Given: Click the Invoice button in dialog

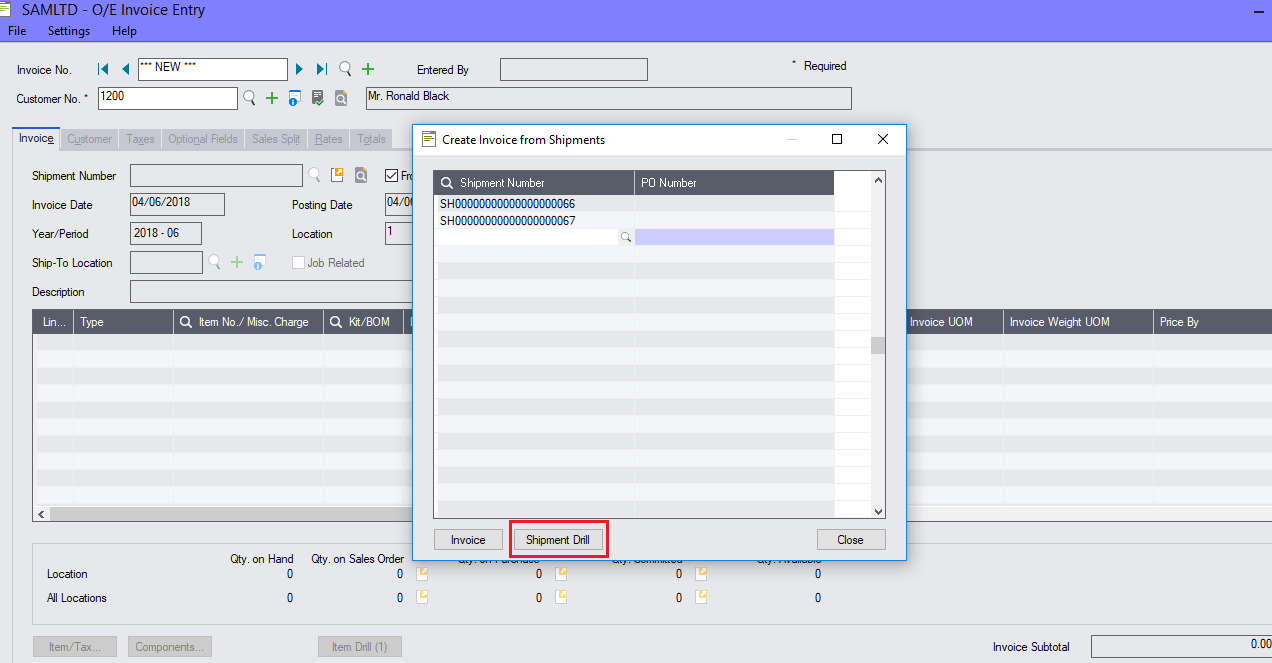Looking at the screenshot, I should pyautogui.click(x=468, y=540).
